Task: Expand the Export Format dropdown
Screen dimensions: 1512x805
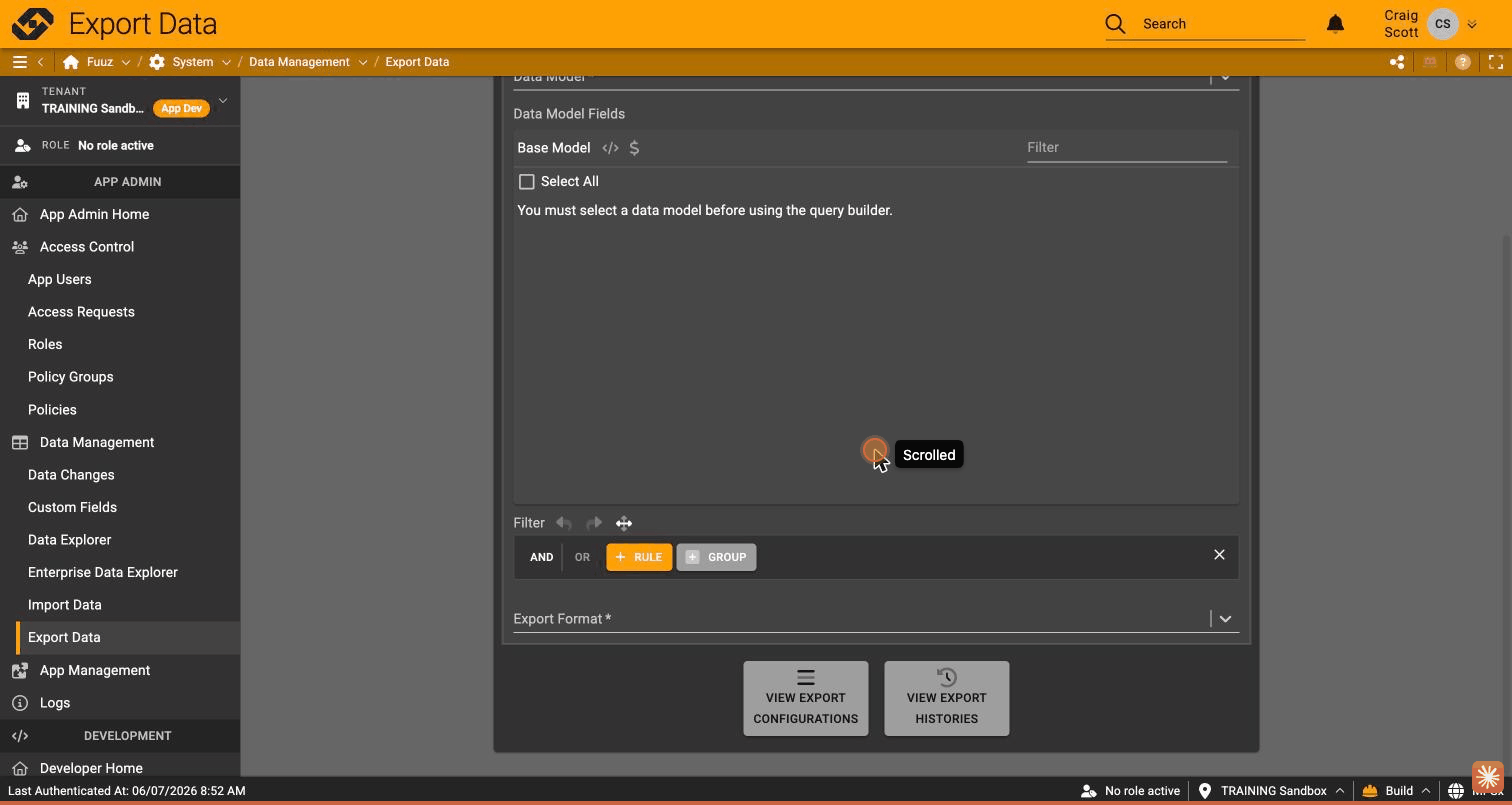Action: (1225, 619)
